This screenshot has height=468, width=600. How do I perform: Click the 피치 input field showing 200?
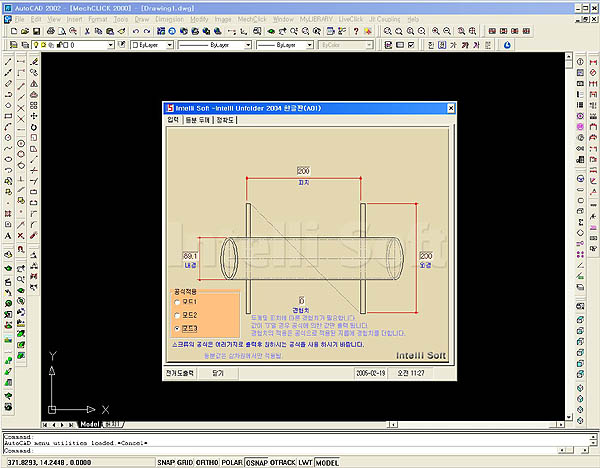click(303, 171)
